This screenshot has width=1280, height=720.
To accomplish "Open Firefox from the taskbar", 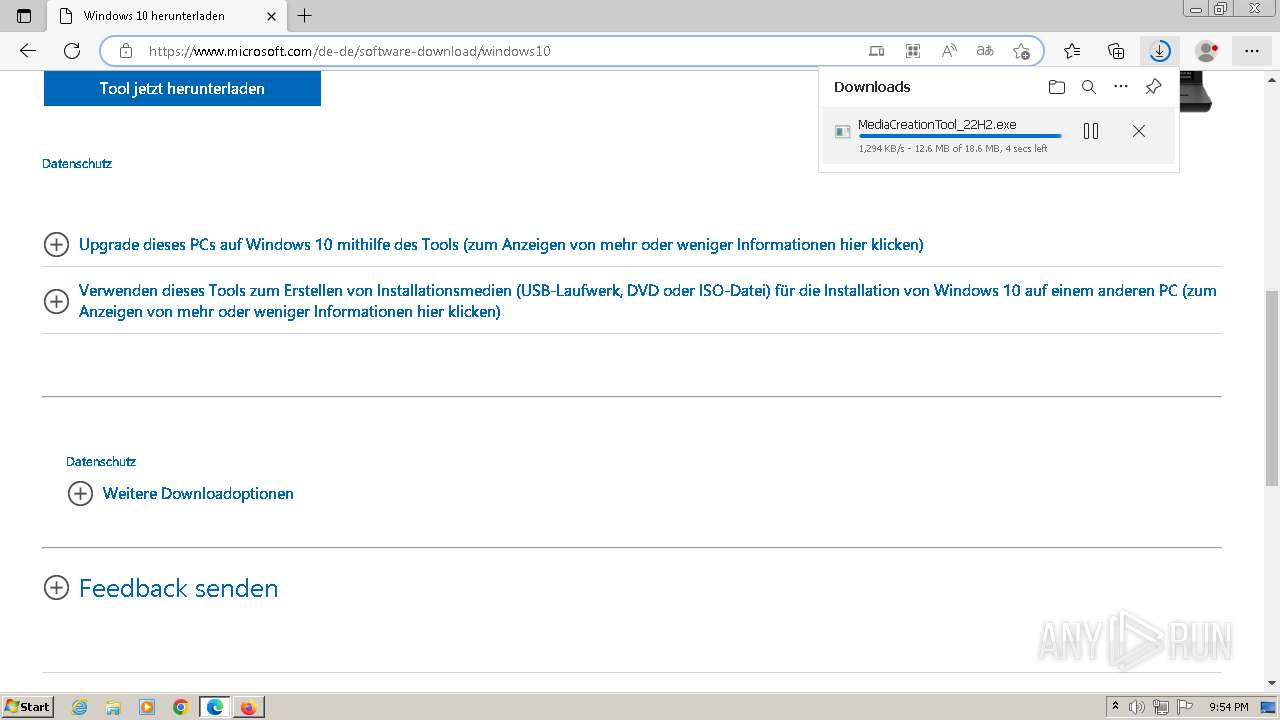I will 248,707.
